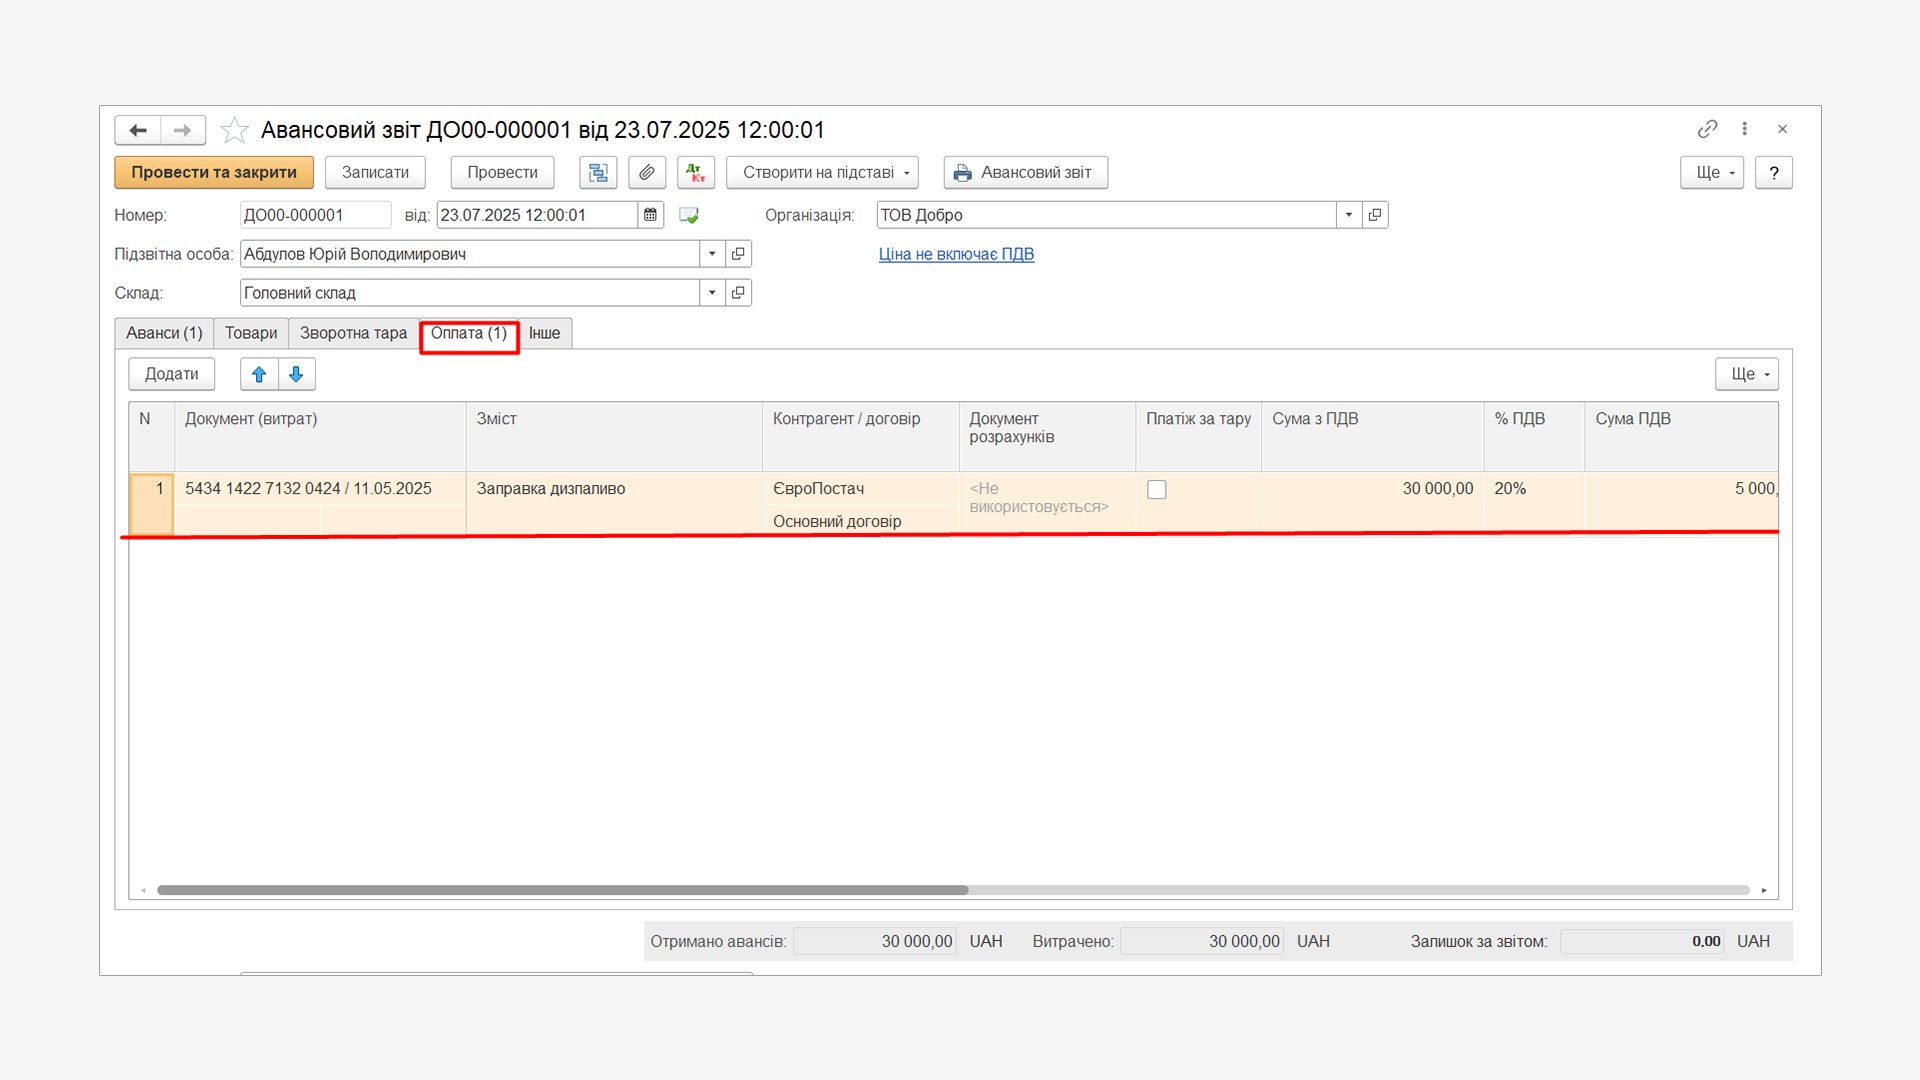1920x1080 pixels.
Task: Move row up with blue arrow
Action: click(x=259, y=374)
